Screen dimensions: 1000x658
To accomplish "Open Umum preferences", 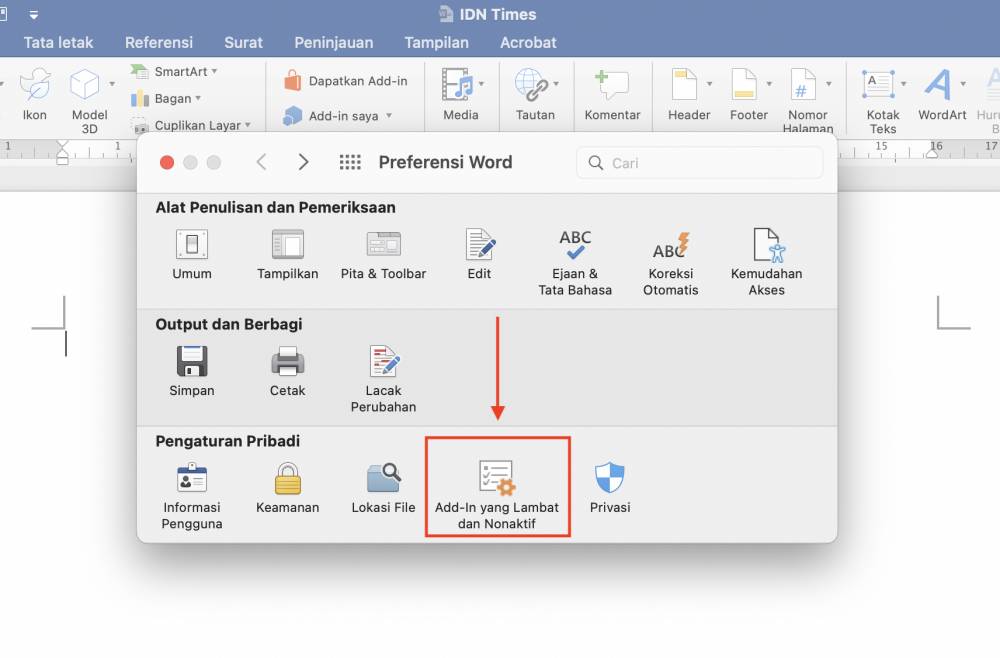I will 191,254.
